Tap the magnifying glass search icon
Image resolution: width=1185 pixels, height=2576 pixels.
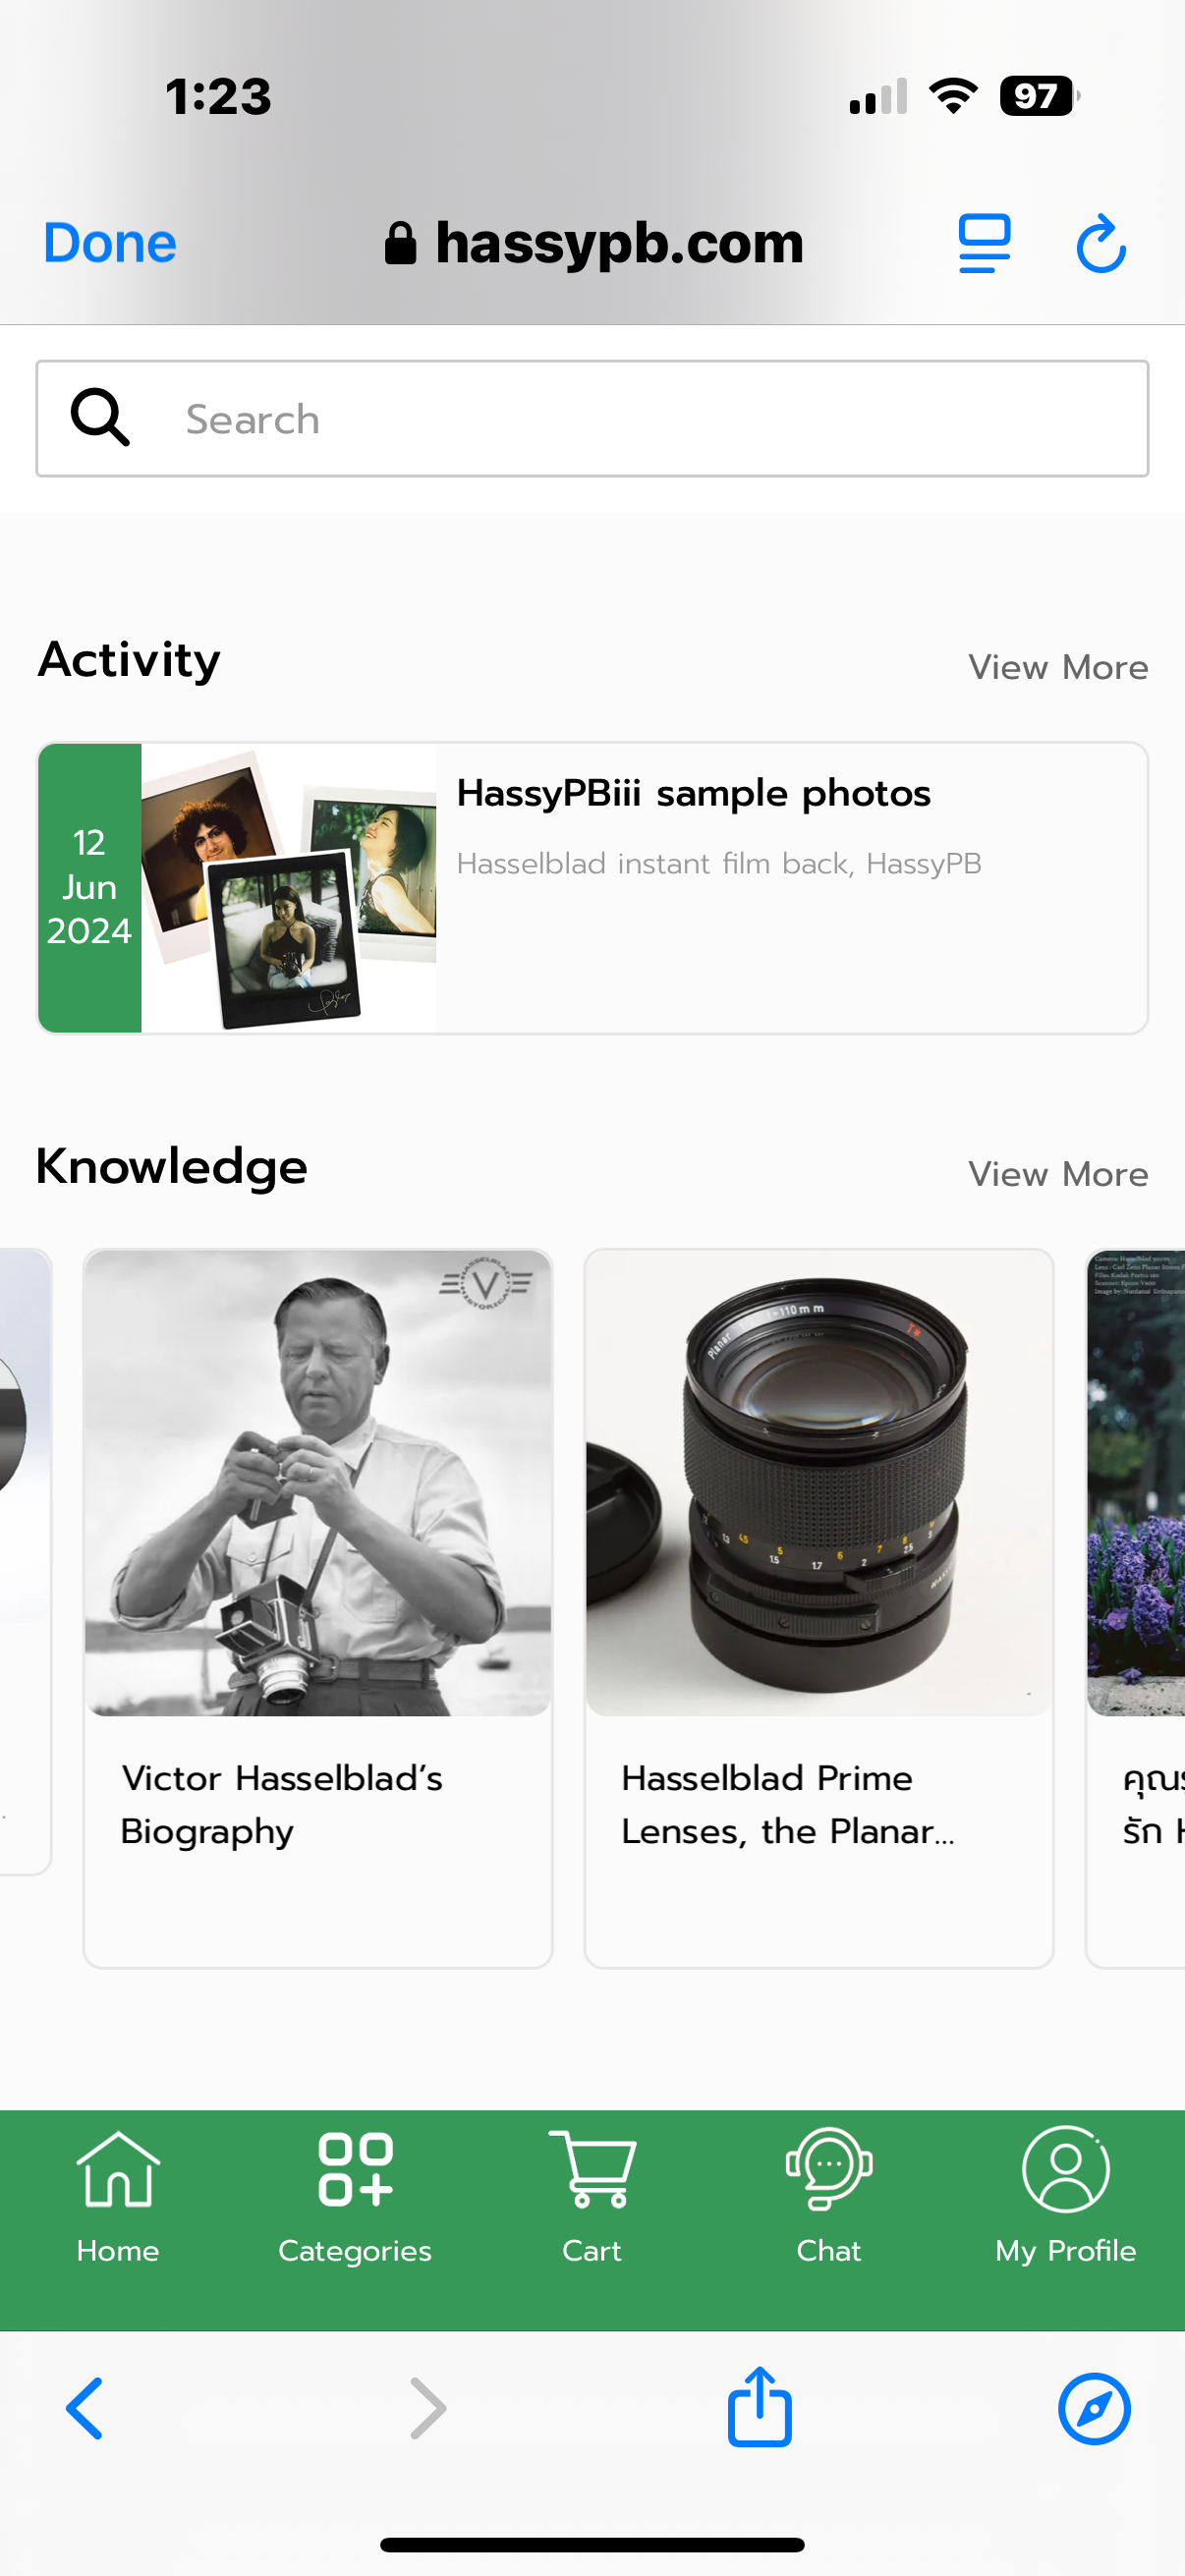[100, 417]
